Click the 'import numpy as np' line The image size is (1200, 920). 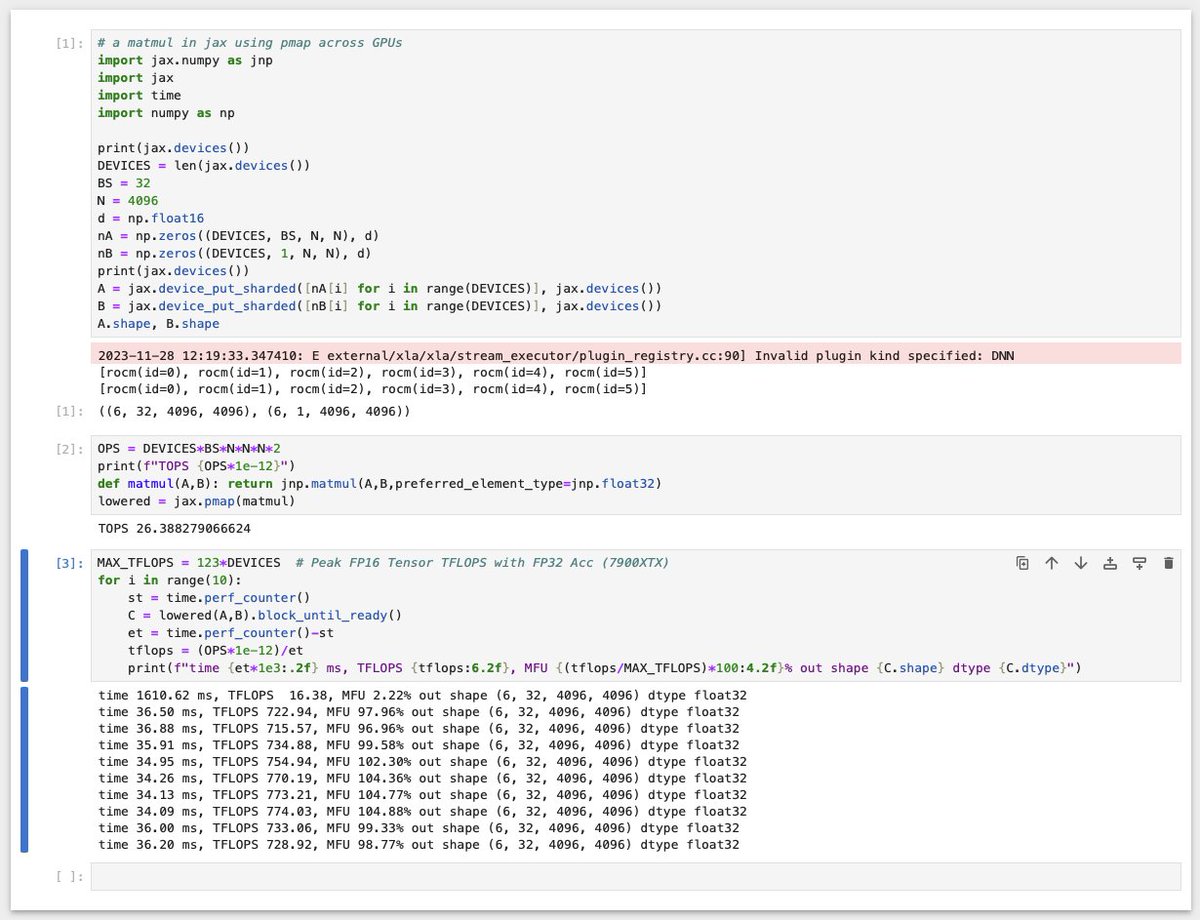point(165,113)
